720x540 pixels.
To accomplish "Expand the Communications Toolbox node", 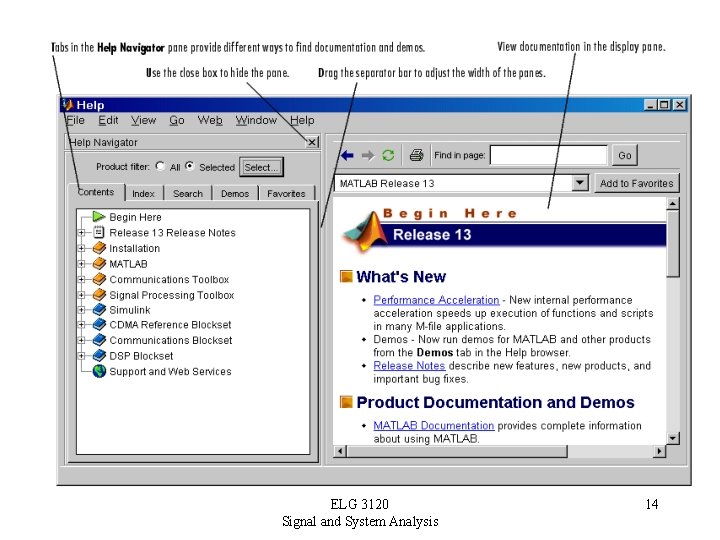I will 82,280.
